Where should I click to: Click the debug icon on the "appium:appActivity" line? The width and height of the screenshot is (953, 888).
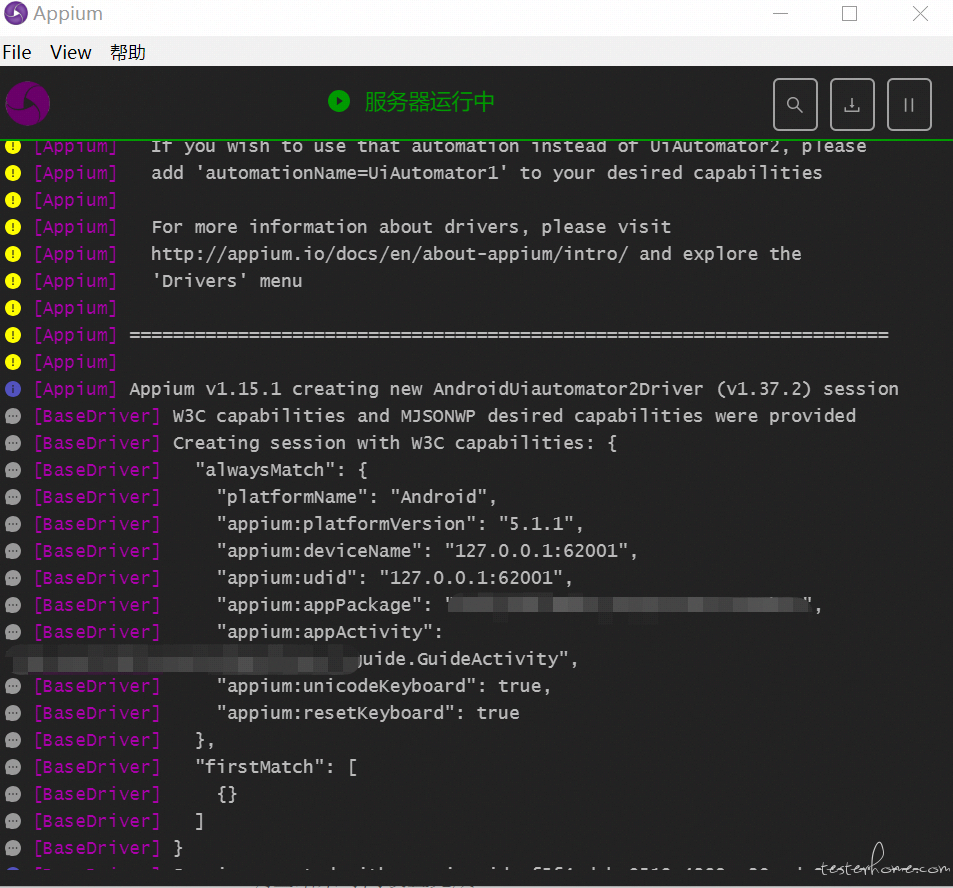point(13,632)
